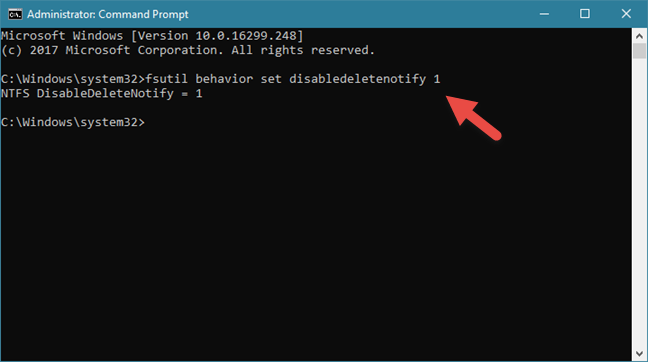The image size is (648, 362).
Task: Click the scrollbar down arrow
Action: pos(639,354)
